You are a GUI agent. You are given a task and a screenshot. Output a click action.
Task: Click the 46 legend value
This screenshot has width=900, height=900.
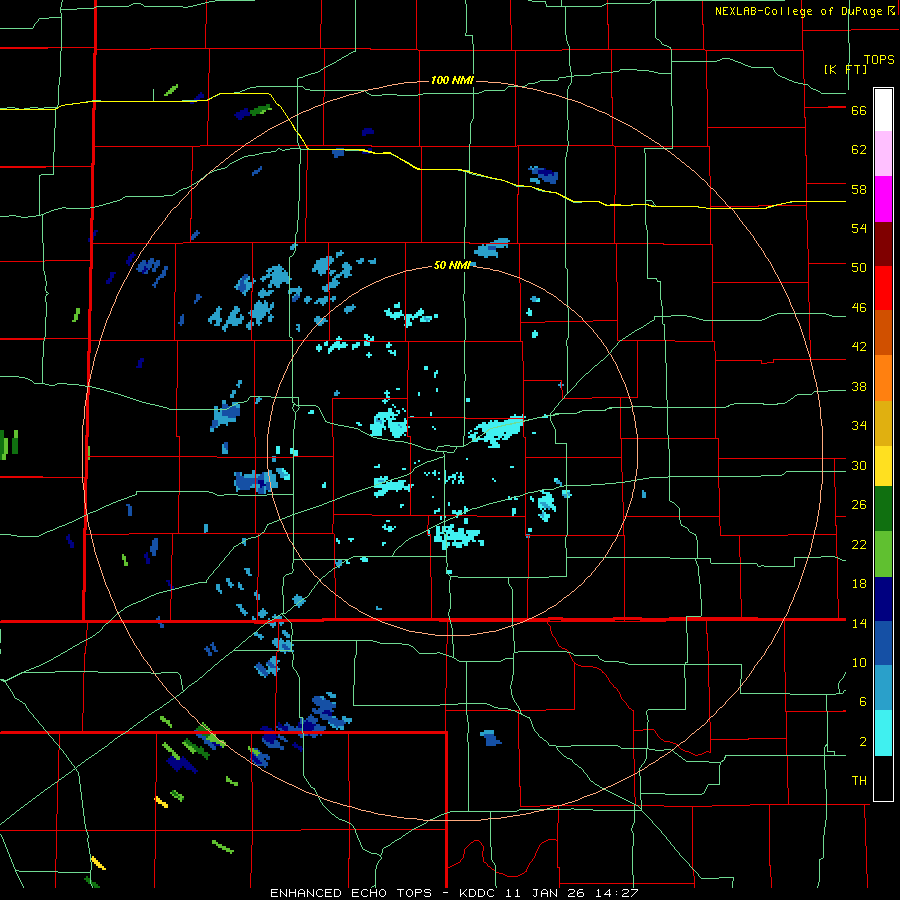(x=859, y=308)
